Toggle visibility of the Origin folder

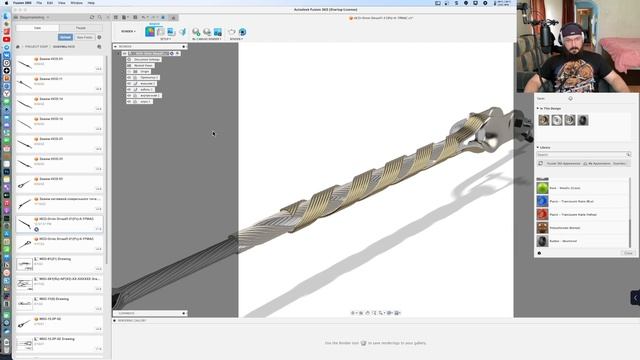pos(129,71)
